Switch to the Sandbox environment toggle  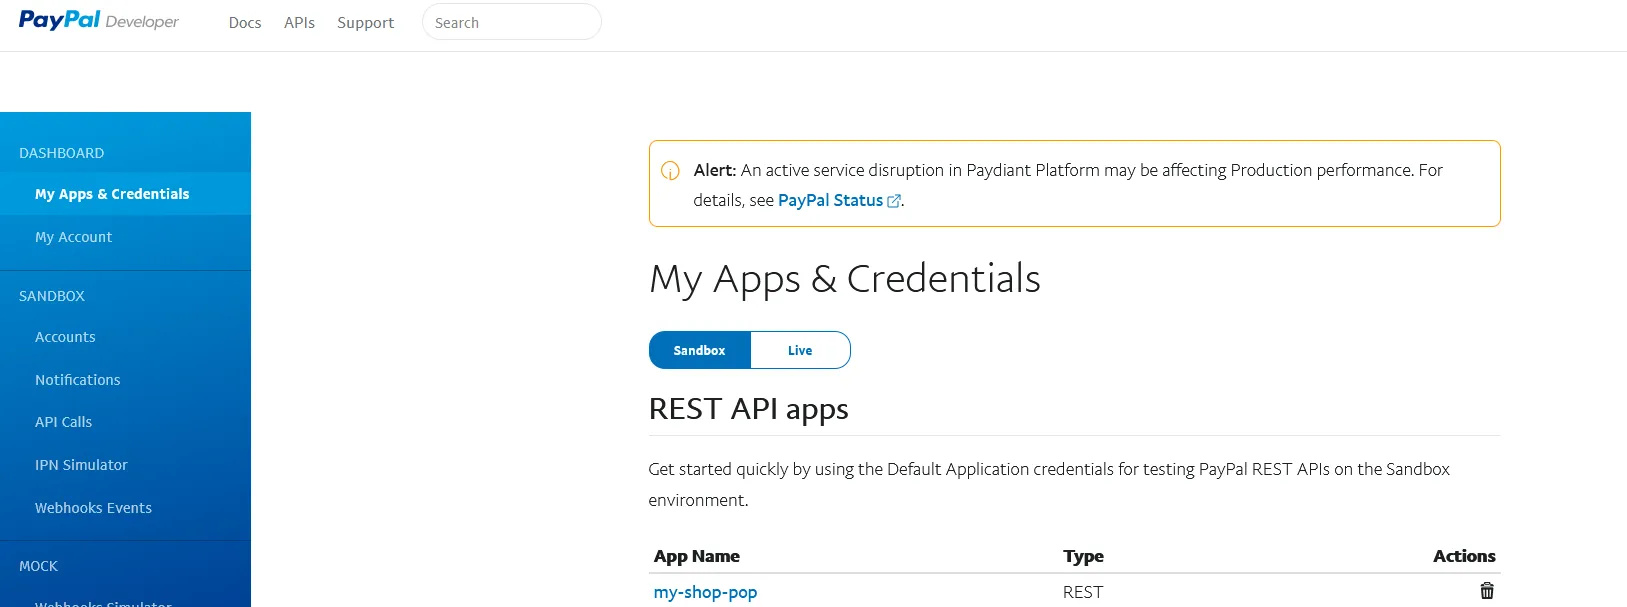click(699, 350)
